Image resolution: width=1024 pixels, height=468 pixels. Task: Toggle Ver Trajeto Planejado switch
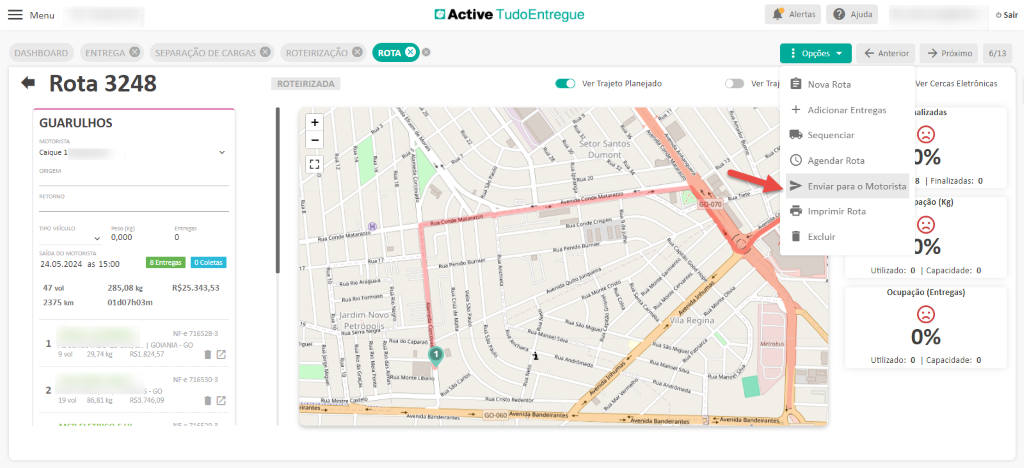click(x=565, y=84)
